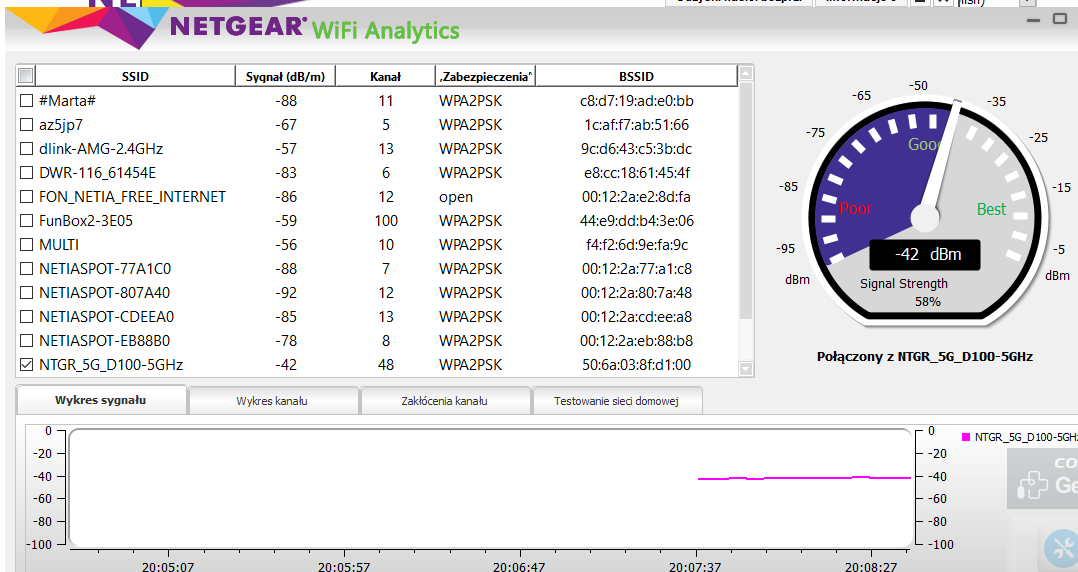Switch to the Wykres kanału tab
Screen dimensions: 1078x572
[272, 401]
